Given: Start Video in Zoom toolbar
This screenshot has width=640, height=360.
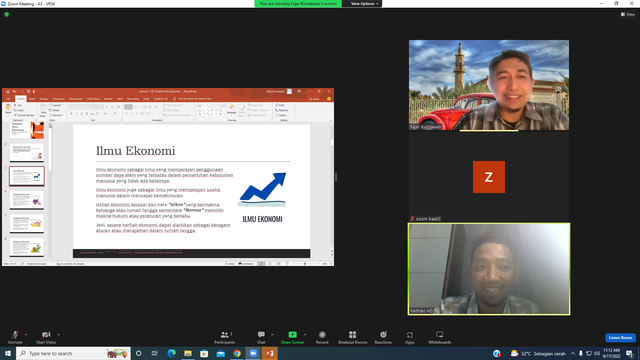Looking at the screenshot, I should tap(46, 337).
